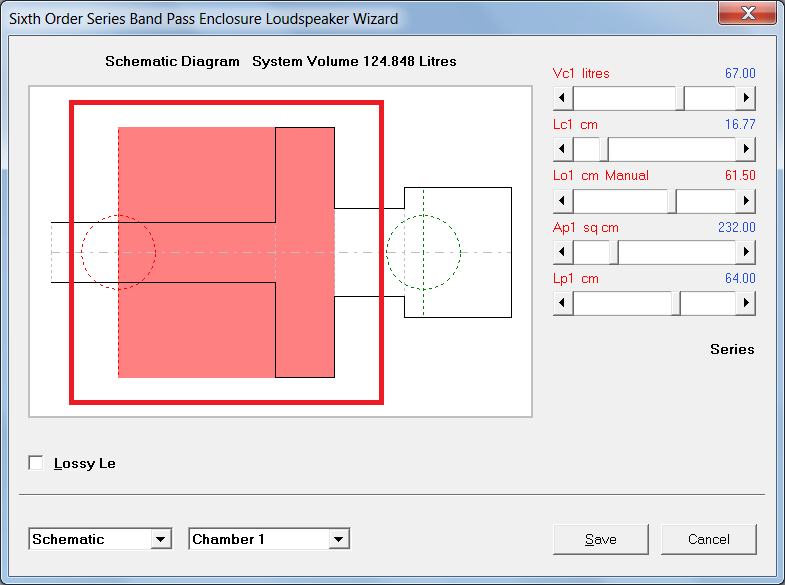Image resolution: width=785 pixels, height=585 pixels.
Task: Open the Chamber 1 dropdown
Action: coord(338,539)
